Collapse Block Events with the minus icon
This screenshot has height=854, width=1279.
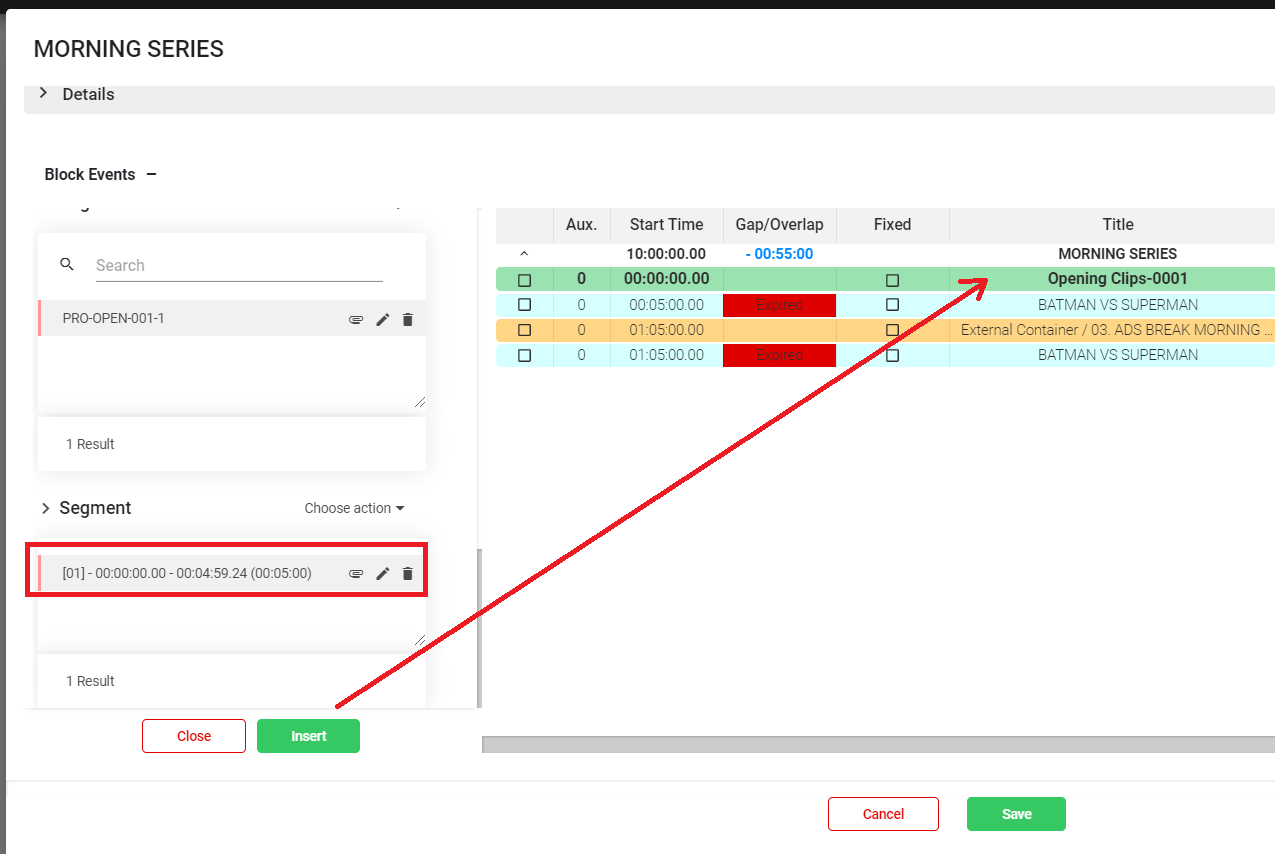coord(151,174)
